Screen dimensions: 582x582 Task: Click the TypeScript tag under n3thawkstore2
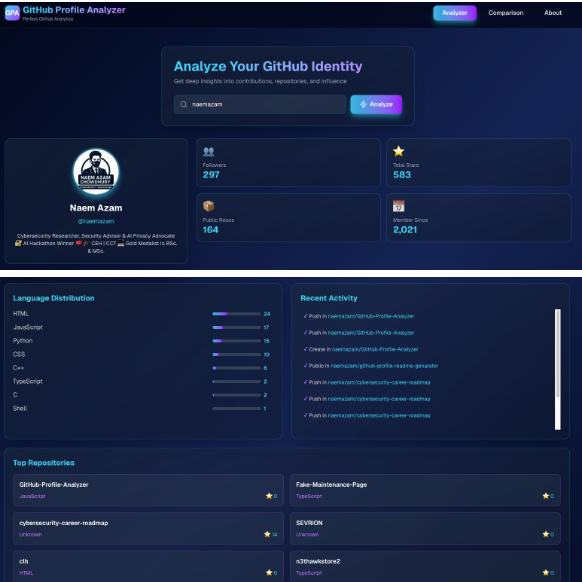pyautogui.click(x=309, y=573)
